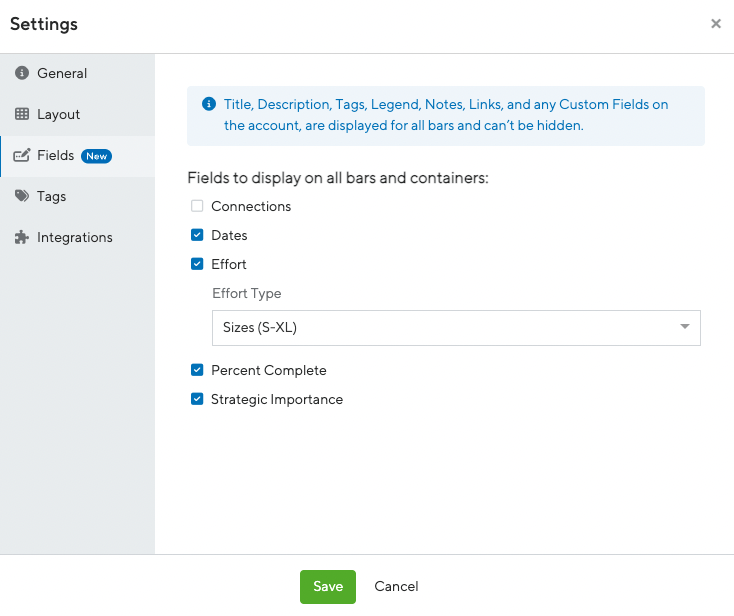Click the Sizes (S-XL) combo box
Image resolution: width=734 pixels, height=616 pixels.
[456, 328]
